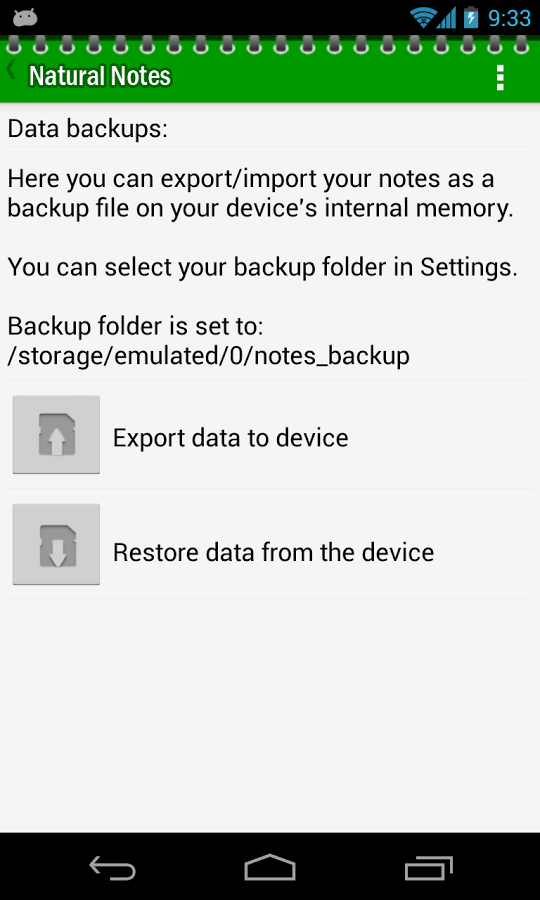Tap the export/import description paragraph

click(x=260, y=194)
